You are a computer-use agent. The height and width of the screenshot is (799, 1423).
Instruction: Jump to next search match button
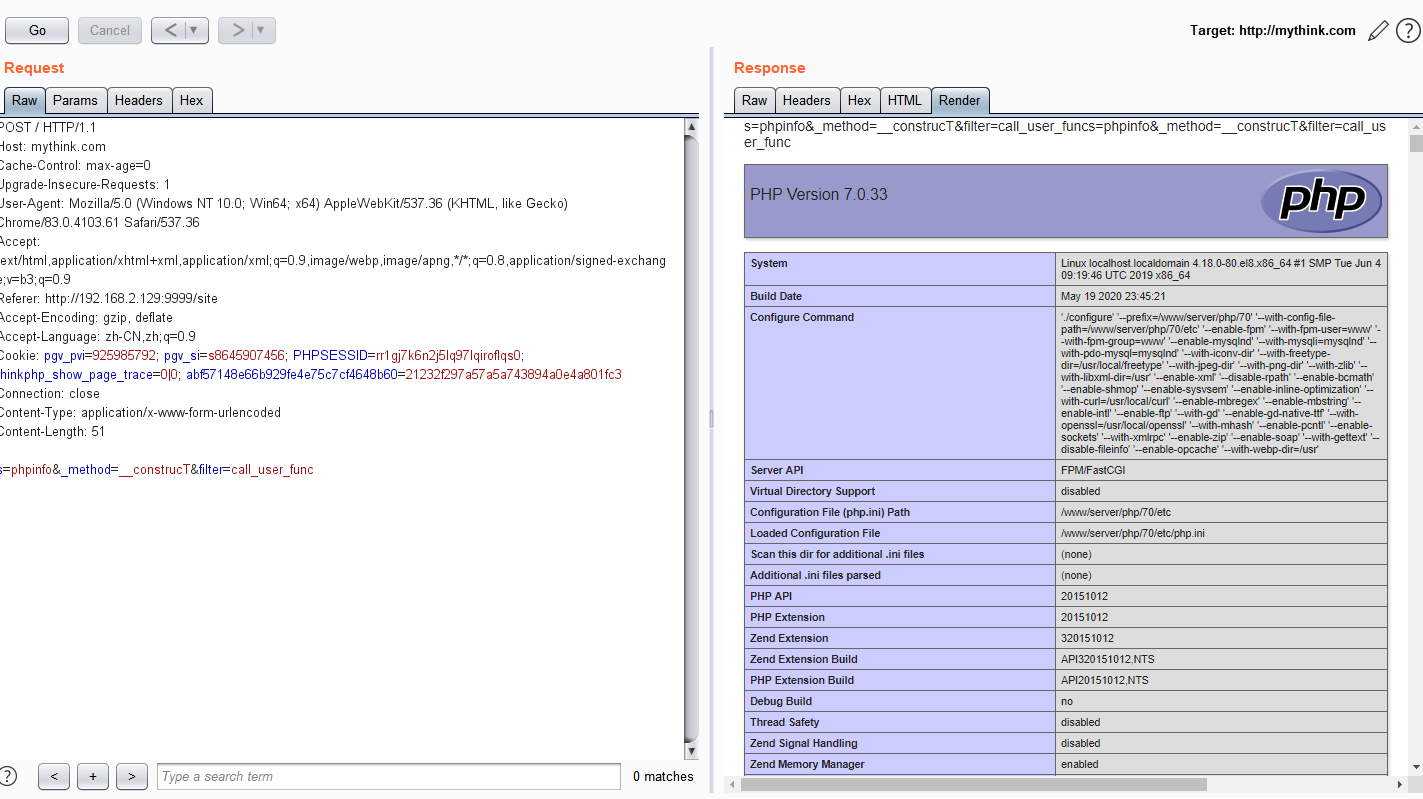pyautogui.click(x=132, y=776)
